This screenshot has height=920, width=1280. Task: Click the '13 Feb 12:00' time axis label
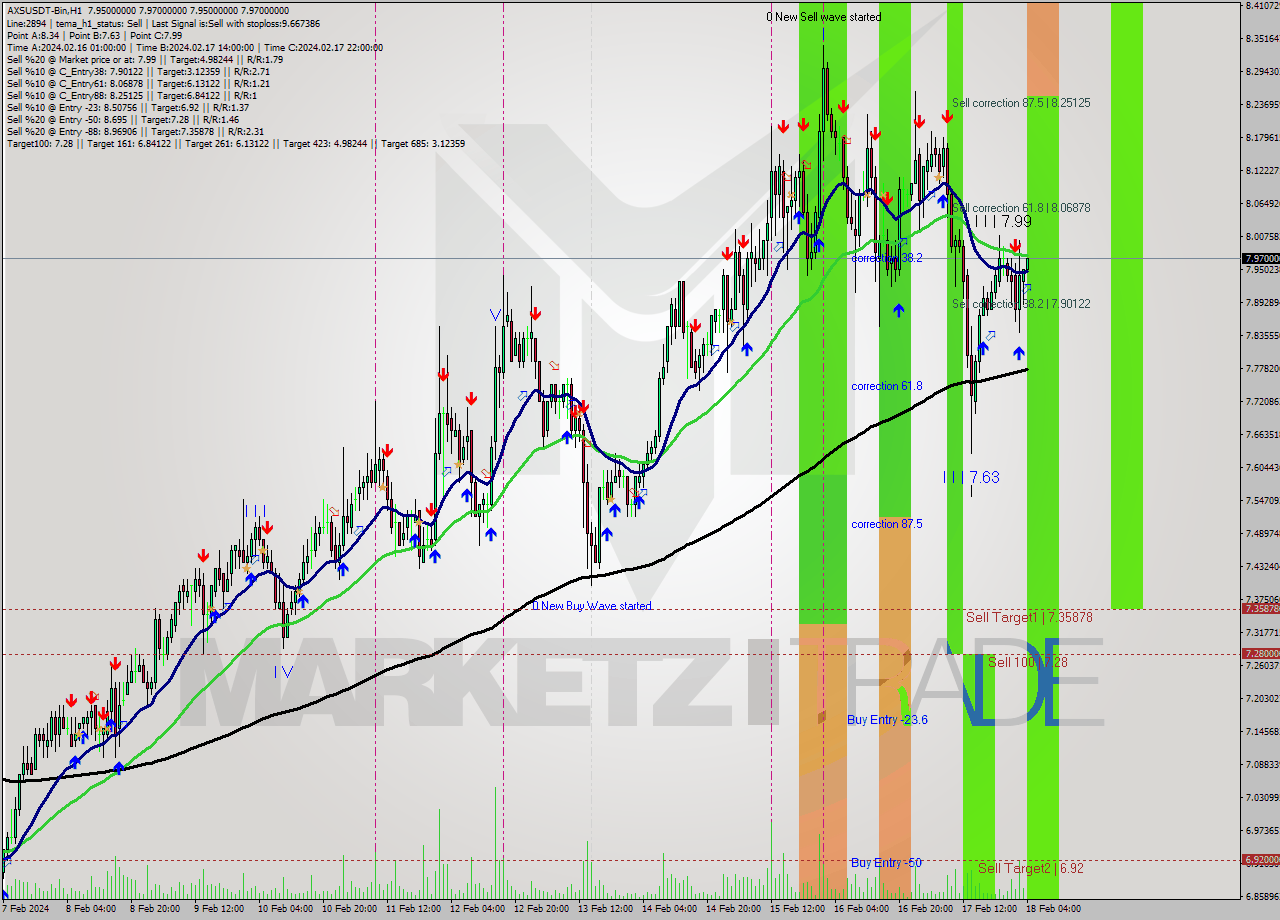tap(603, 909)
